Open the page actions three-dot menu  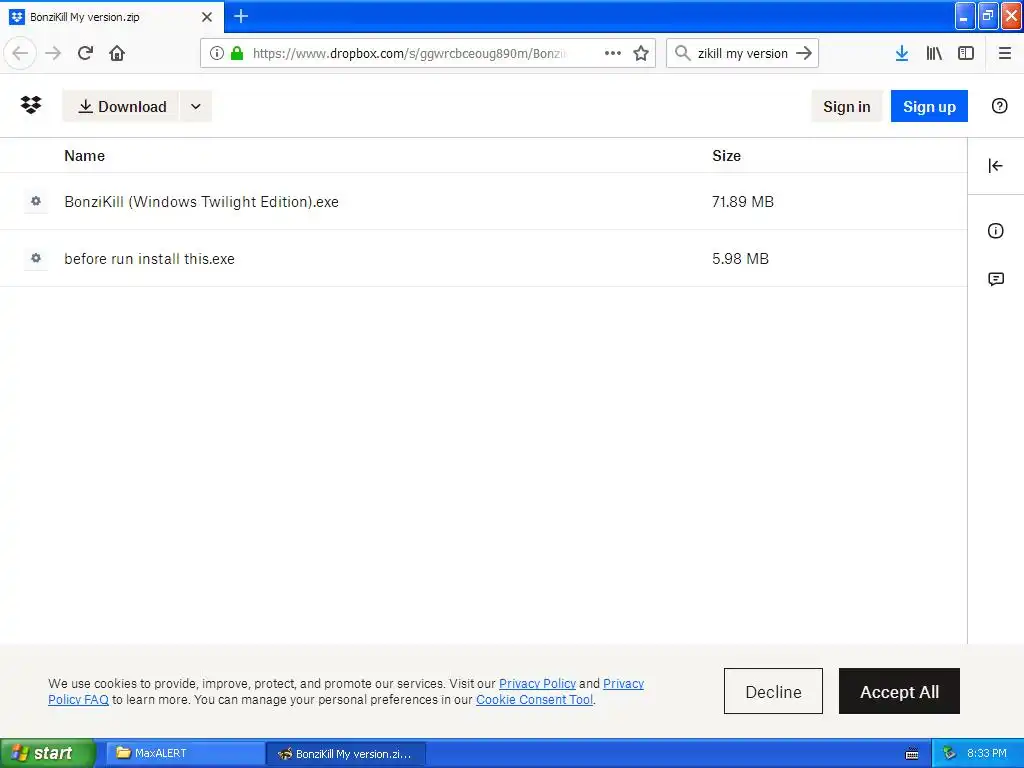tap(613, 53)
